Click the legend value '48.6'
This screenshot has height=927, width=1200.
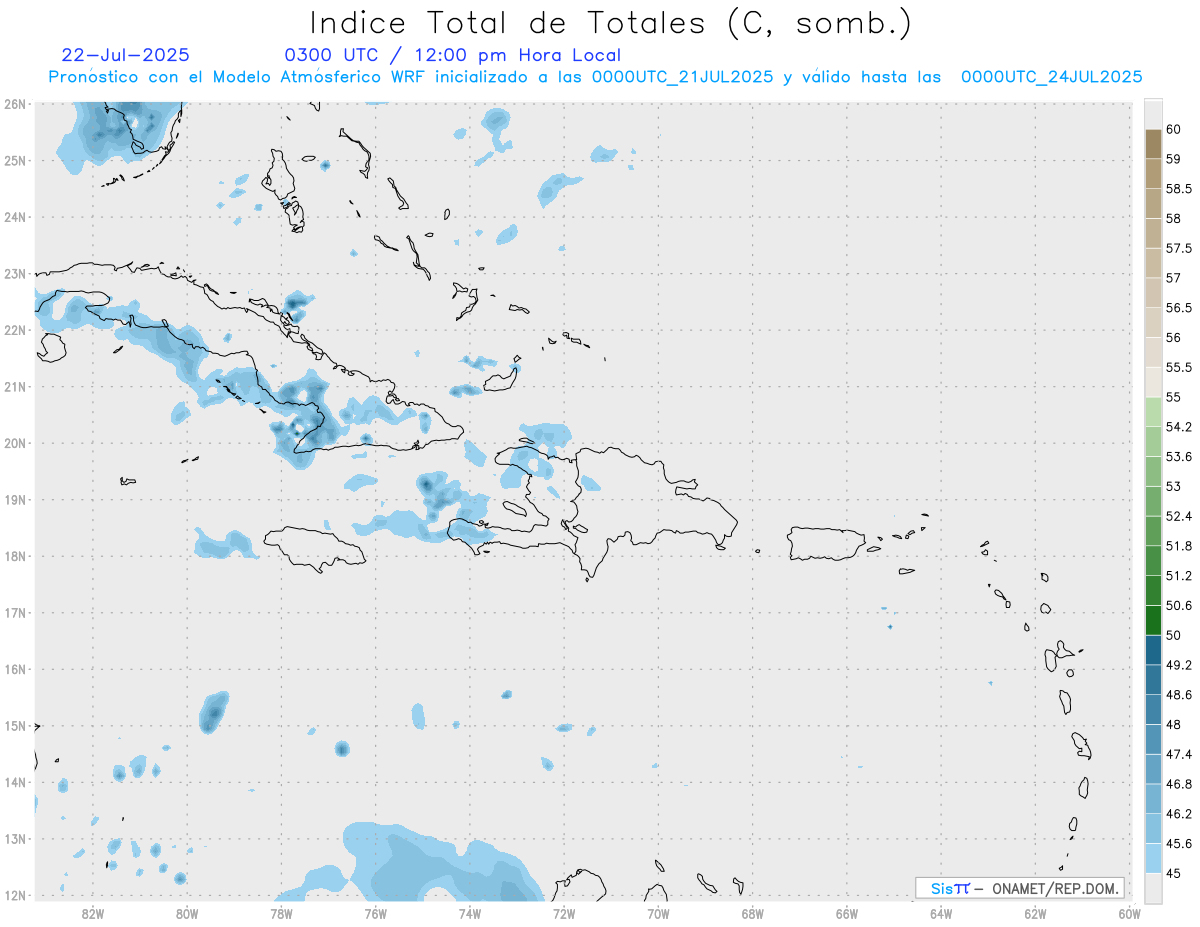click(1179, 695)
